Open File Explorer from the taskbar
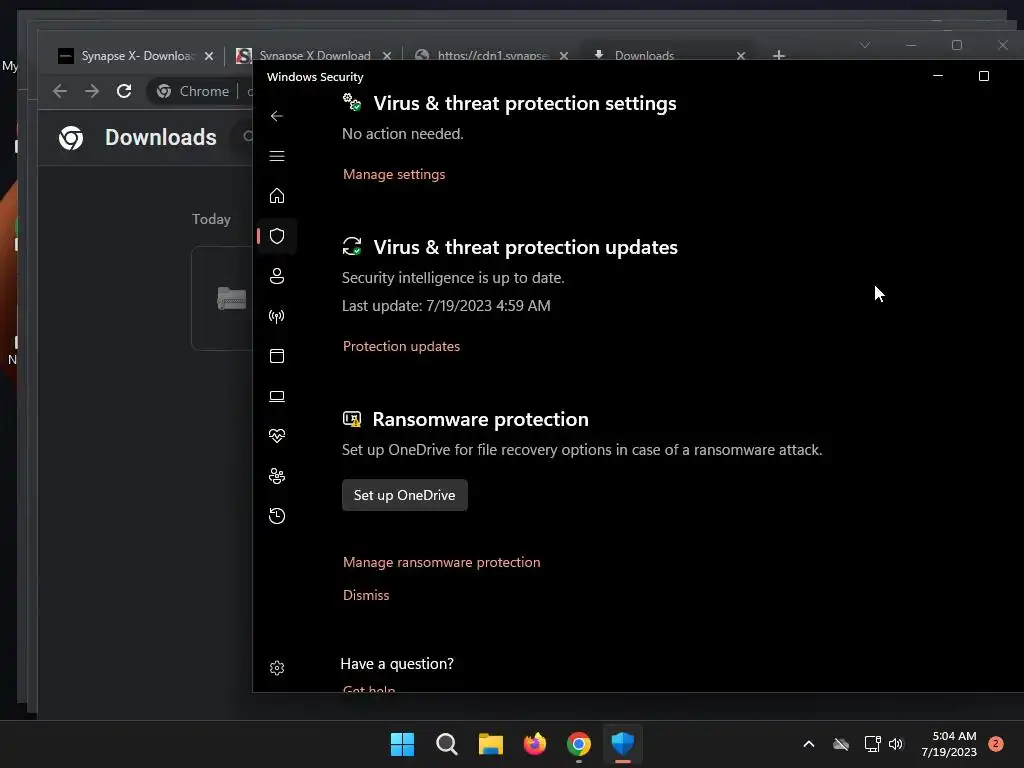Screen dimensions: 1024x768 (490, 744)
